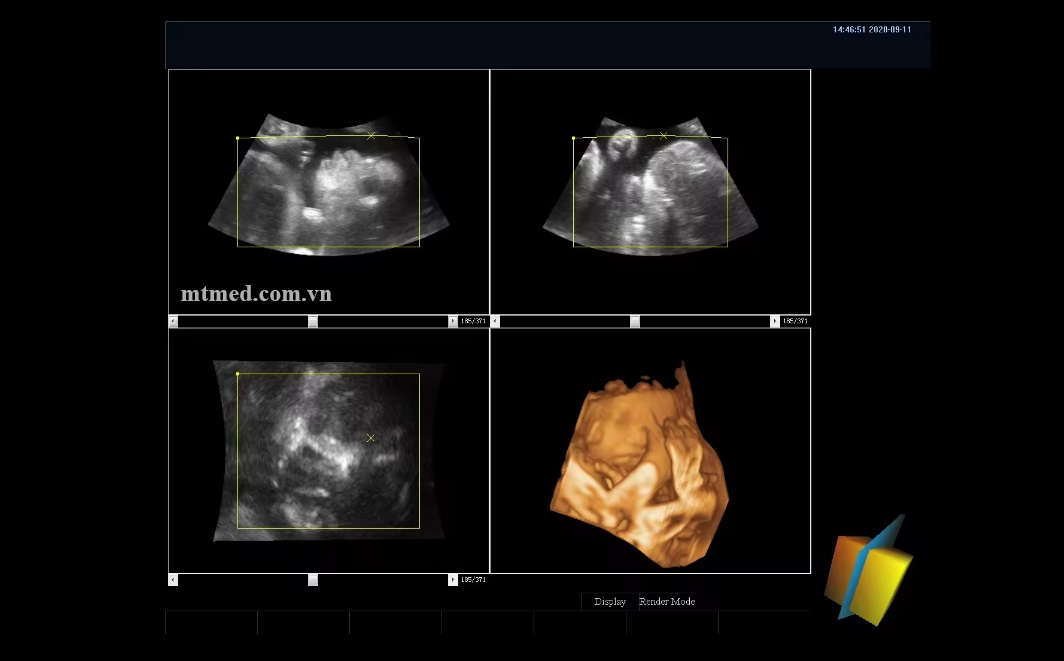Click the right arrow of top-right plane slider
Image resolution: width=1064 pixels, height=661 pixels.
point(775,321)
